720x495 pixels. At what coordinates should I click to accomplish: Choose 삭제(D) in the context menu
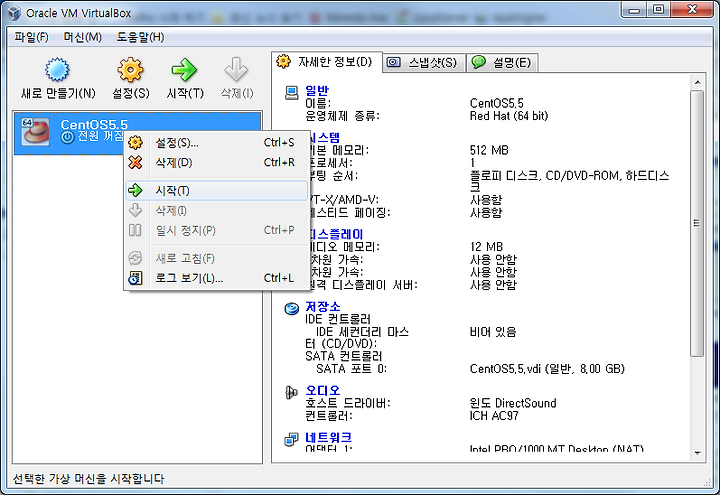[216, 162]
